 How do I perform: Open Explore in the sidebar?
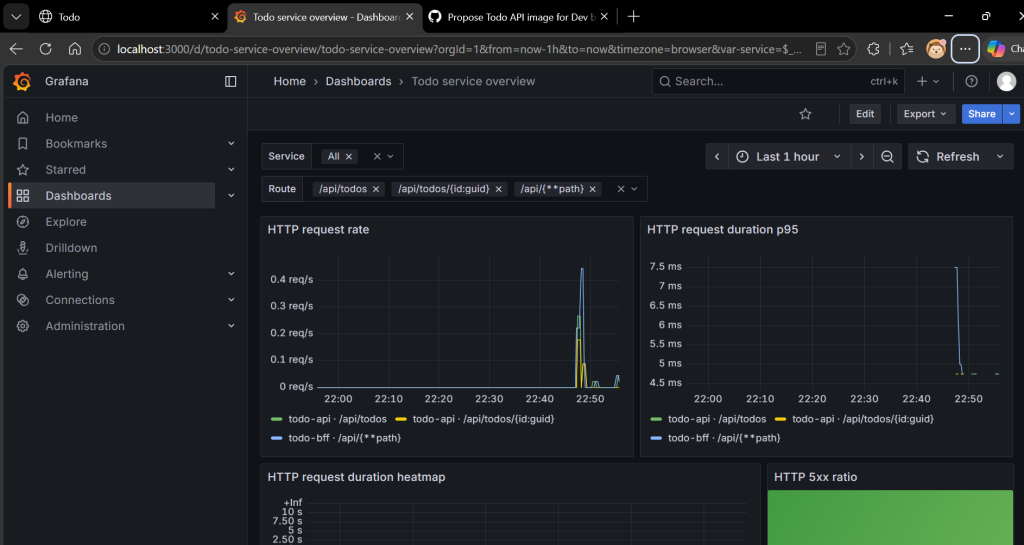(x=66, y=222)
